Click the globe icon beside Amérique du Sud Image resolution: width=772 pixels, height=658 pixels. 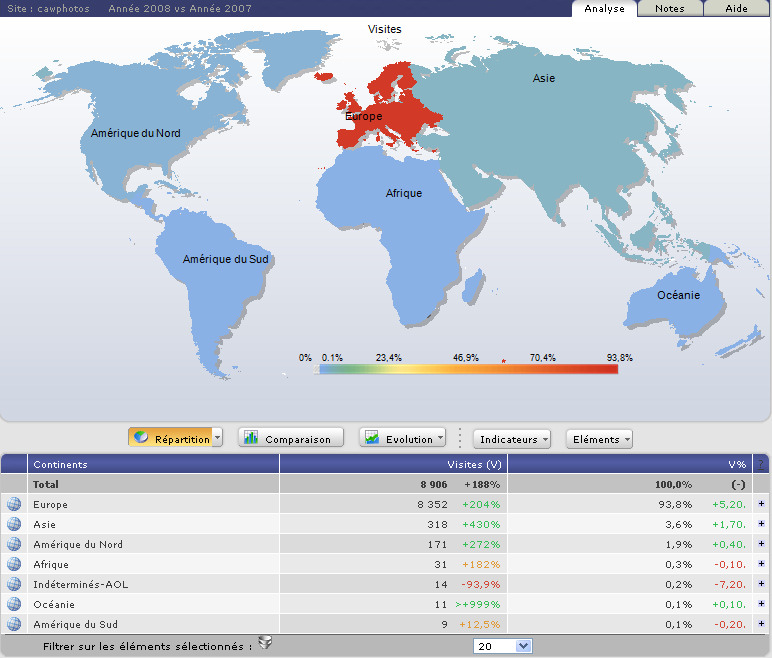[14, 624]
